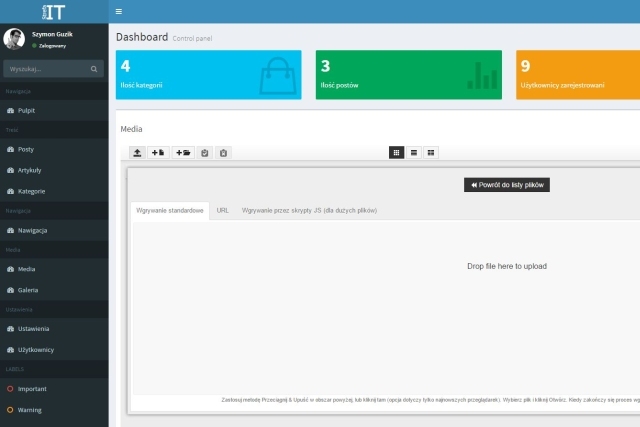Open Użytkownicy zarejestrowani orange card
This screenshot has height=427, width=640.
[x=578, y=75]
